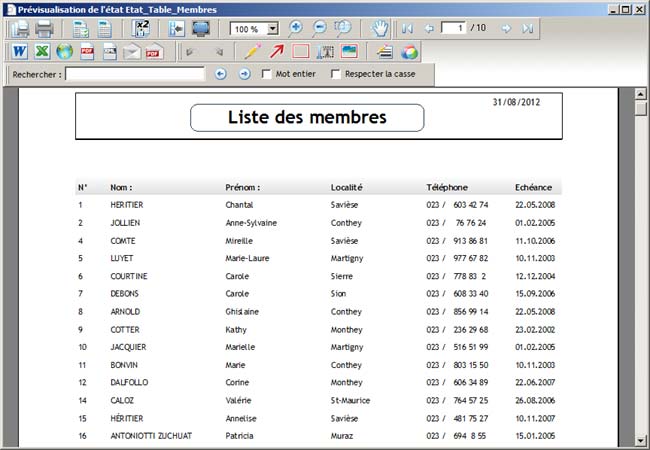
Task: Click the first name Ghislaine
Action: tap(242, 312)
